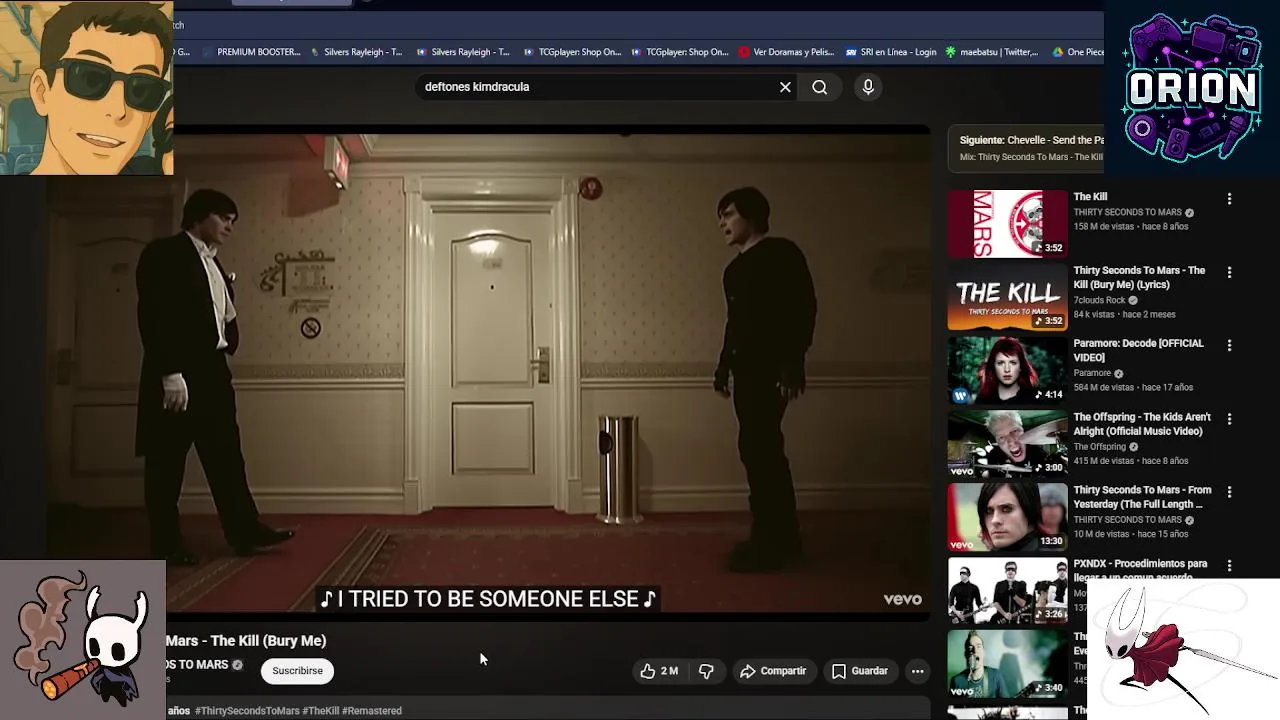1280x720 pixels.
Task: Open the 'maebatsu | Twitter' bookmark
Action: click(992, 52)
